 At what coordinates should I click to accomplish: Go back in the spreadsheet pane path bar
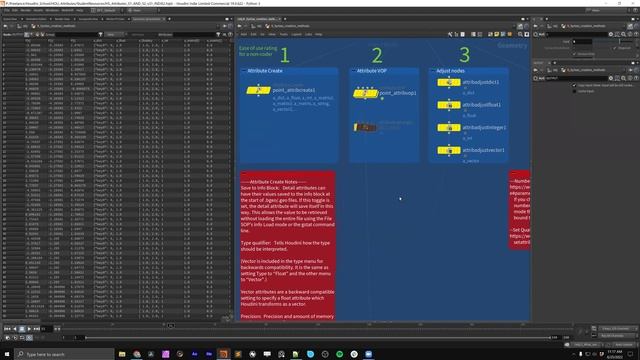click(6, 26)
